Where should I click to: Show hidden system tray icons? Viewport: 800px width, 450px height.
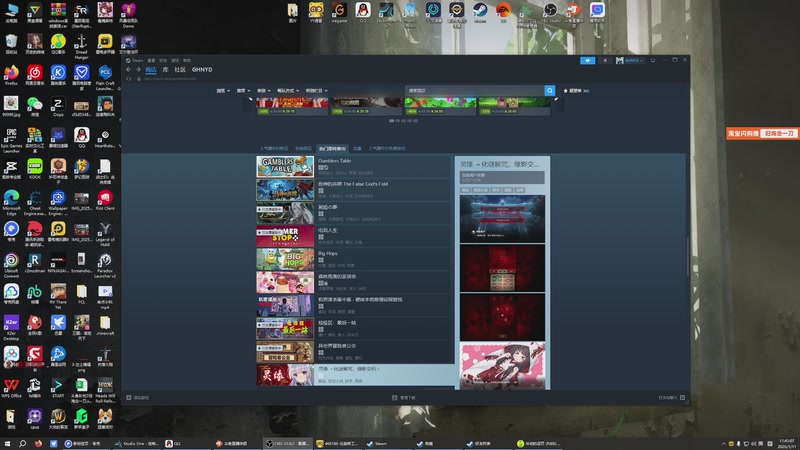point(723,444)
